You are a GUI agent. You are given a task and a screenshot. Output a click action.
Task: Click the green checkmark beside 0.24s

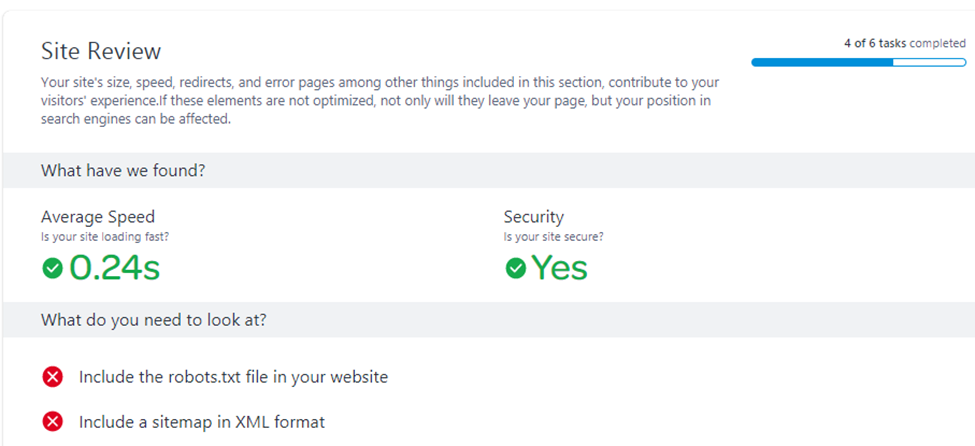click(x=52, y=268)
